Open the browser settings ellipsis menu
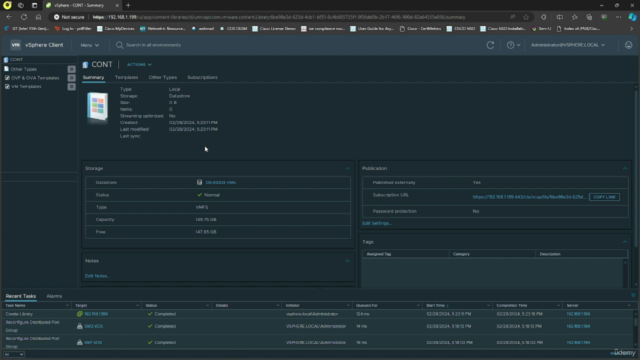The width and height of the screenshot is (640, 360). coord(618,17)
